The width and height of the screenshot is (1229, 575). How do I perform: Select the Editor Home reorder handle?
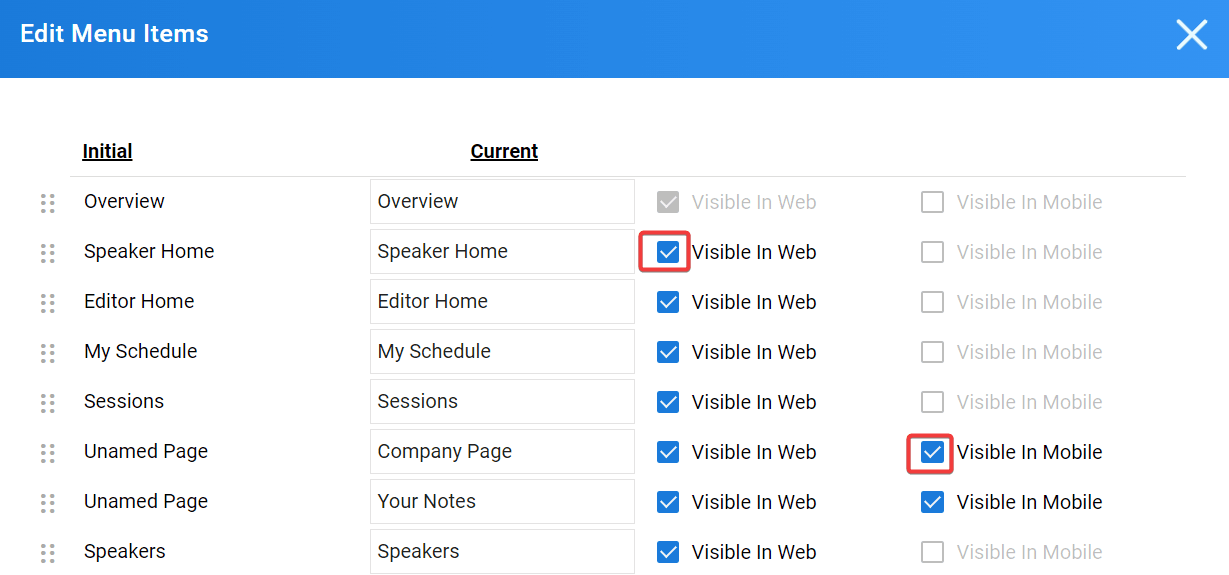point(47,303)
